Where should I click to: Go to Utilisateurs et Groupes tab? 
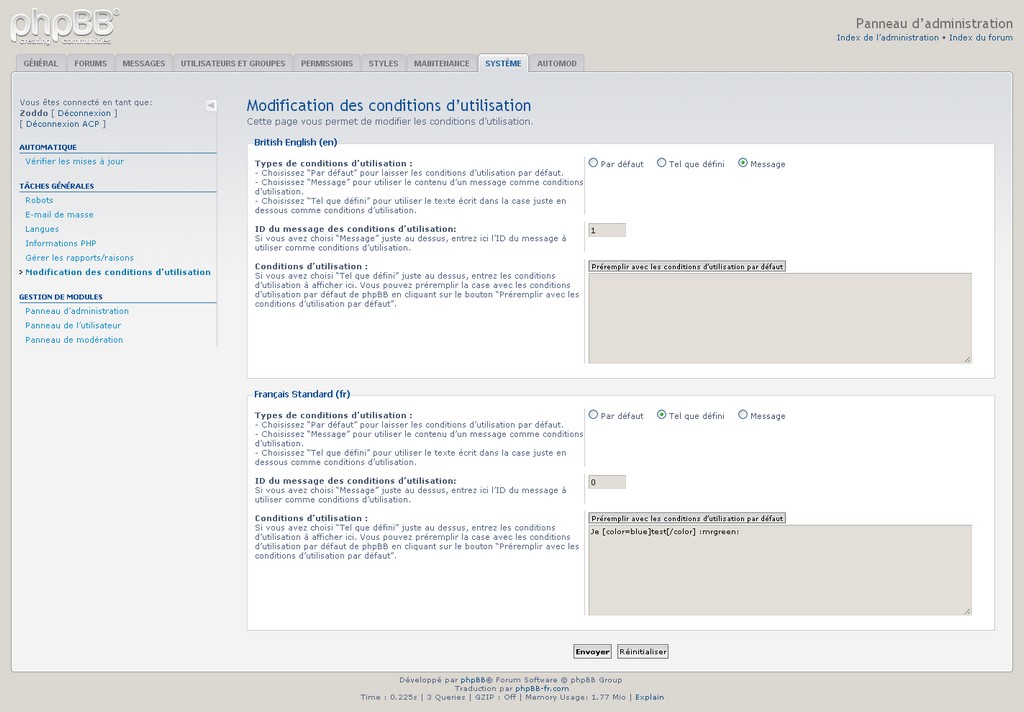233,63
